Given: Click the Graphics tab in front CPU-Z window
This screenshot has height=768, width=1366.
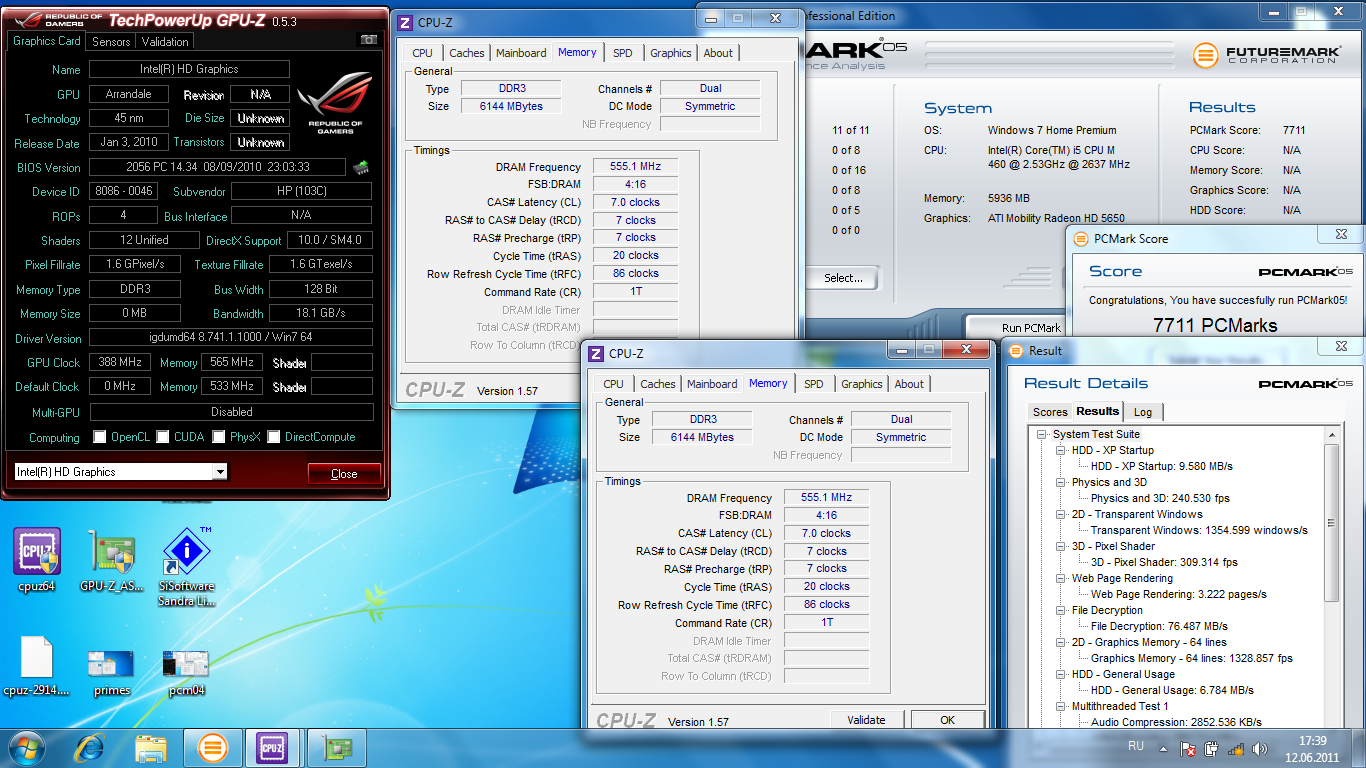Looking at the screenshot, I should coord(862,384).
